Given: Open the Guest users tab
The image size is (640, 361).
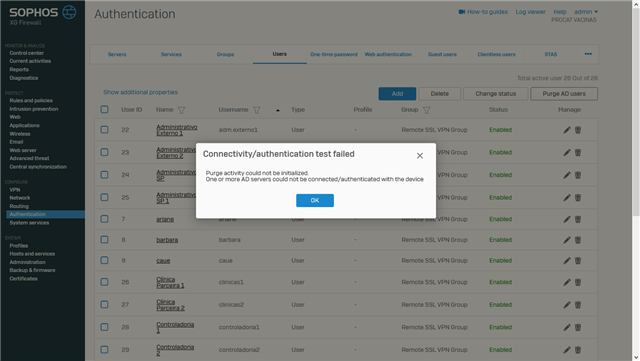Looking at the screenshot, I should point(442,54).
